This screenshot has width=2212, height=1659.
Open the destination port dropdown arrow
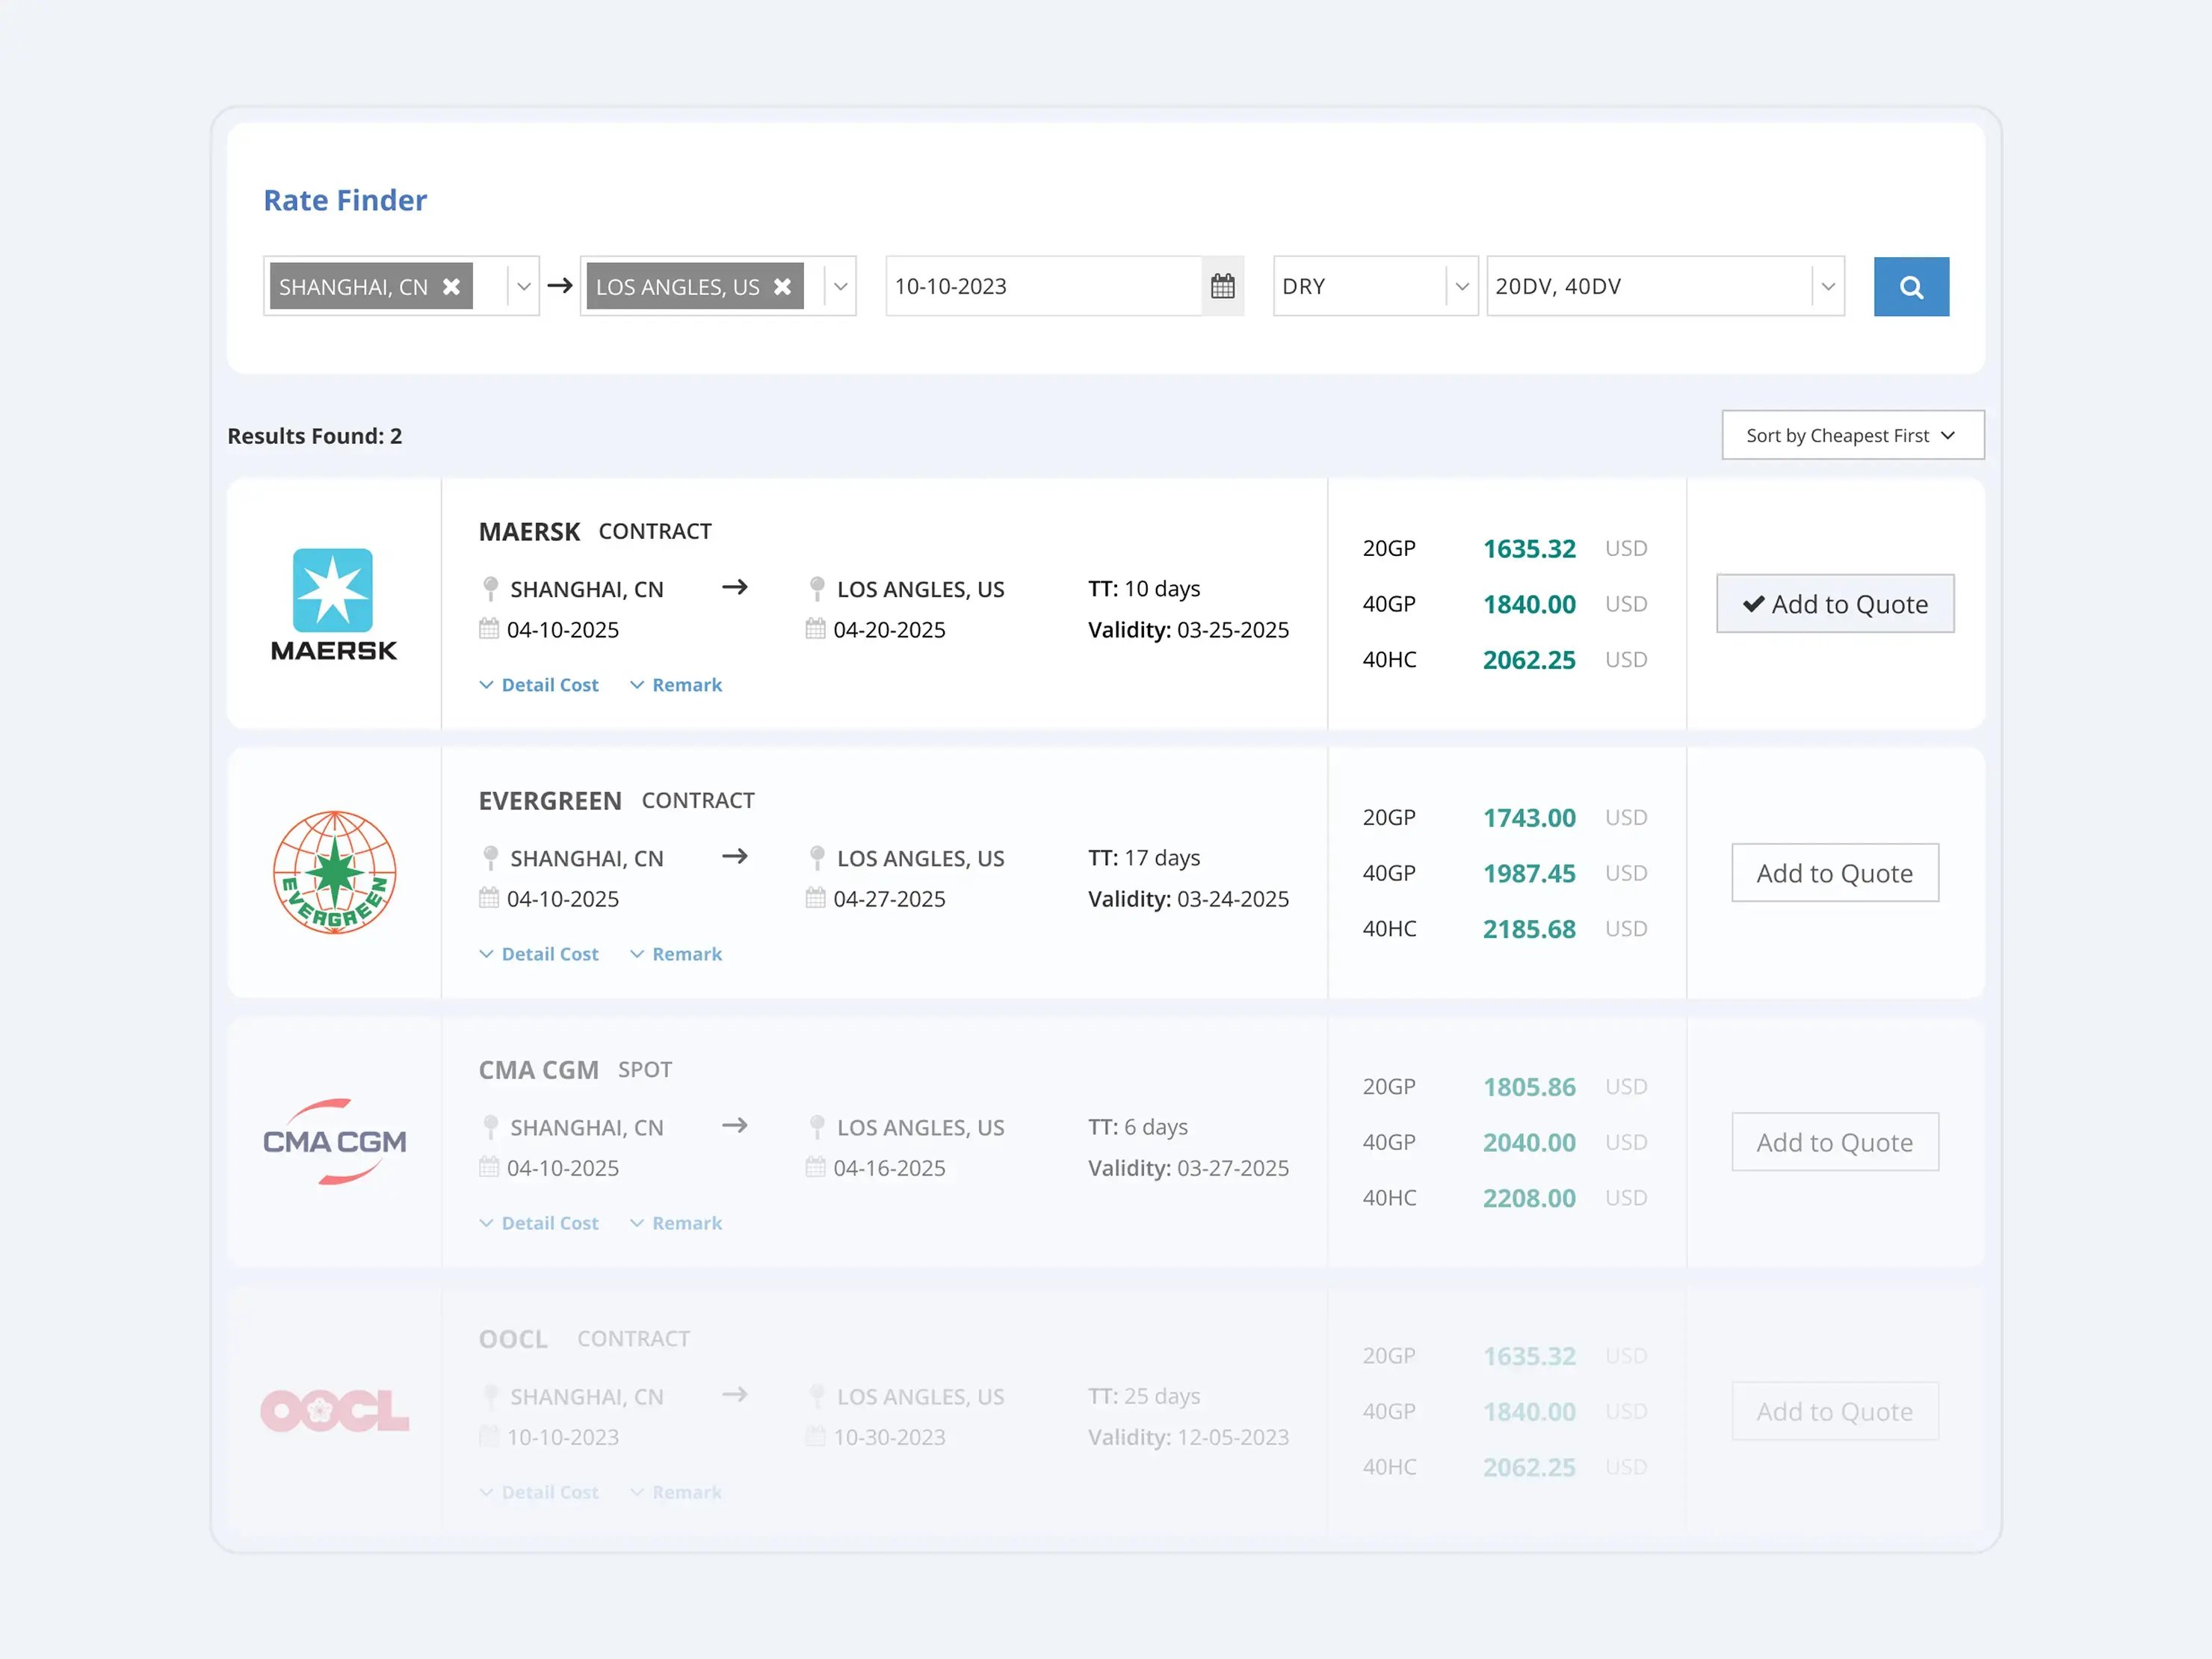[x=840, y=287]
